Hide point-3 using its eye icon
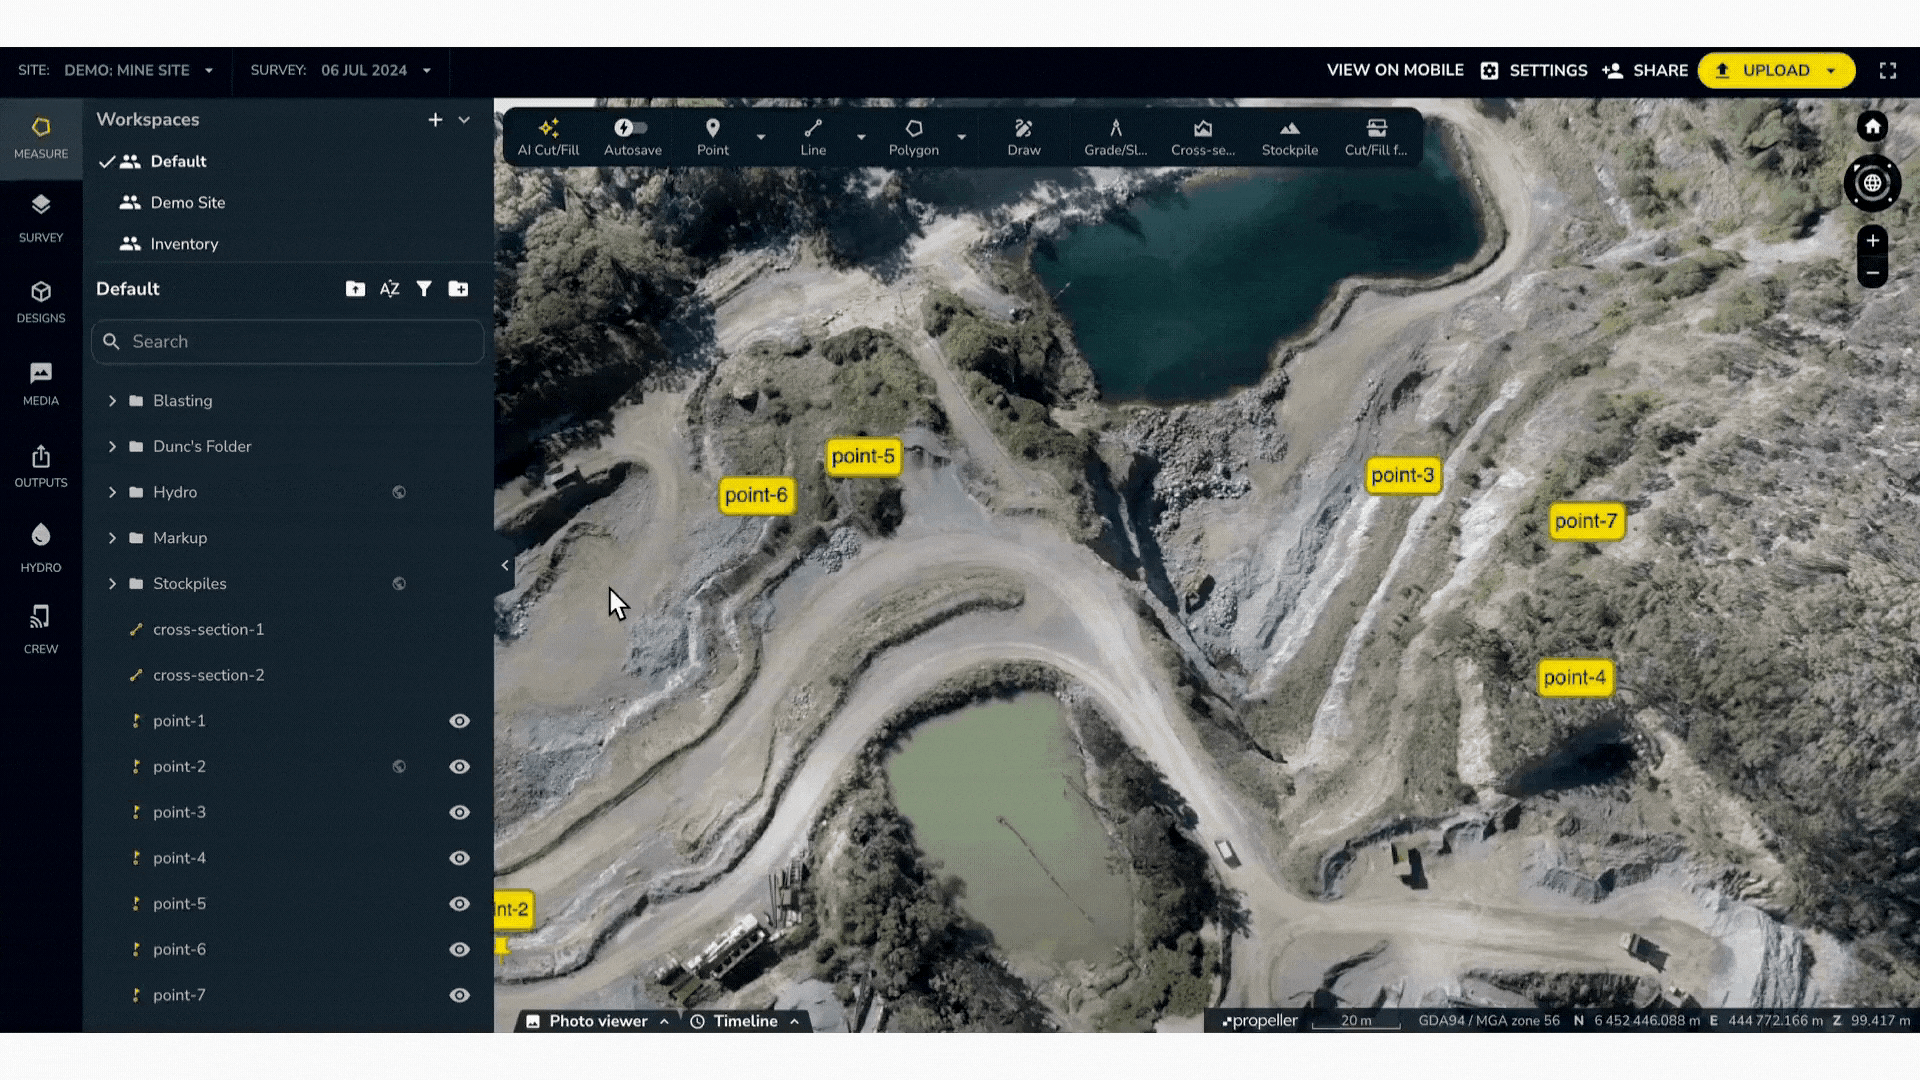Viewport: 1920px width, 1080px height. click(x=459, y=813)
